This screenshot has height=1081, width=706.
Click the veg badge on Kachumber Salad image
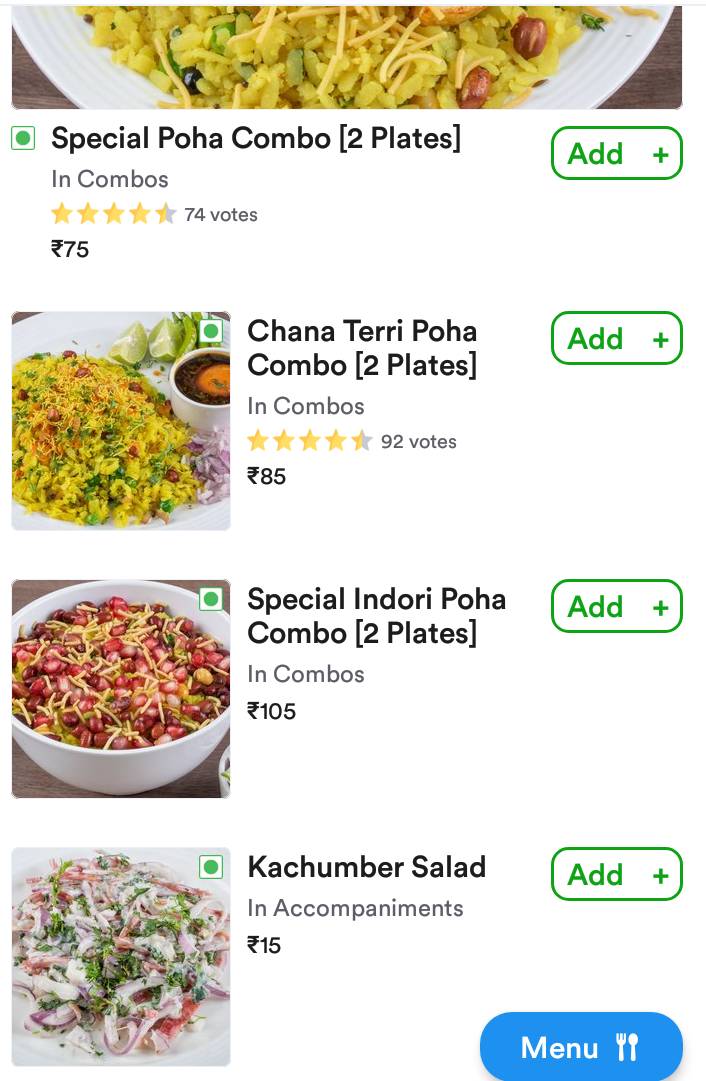(x=212, y=867)
